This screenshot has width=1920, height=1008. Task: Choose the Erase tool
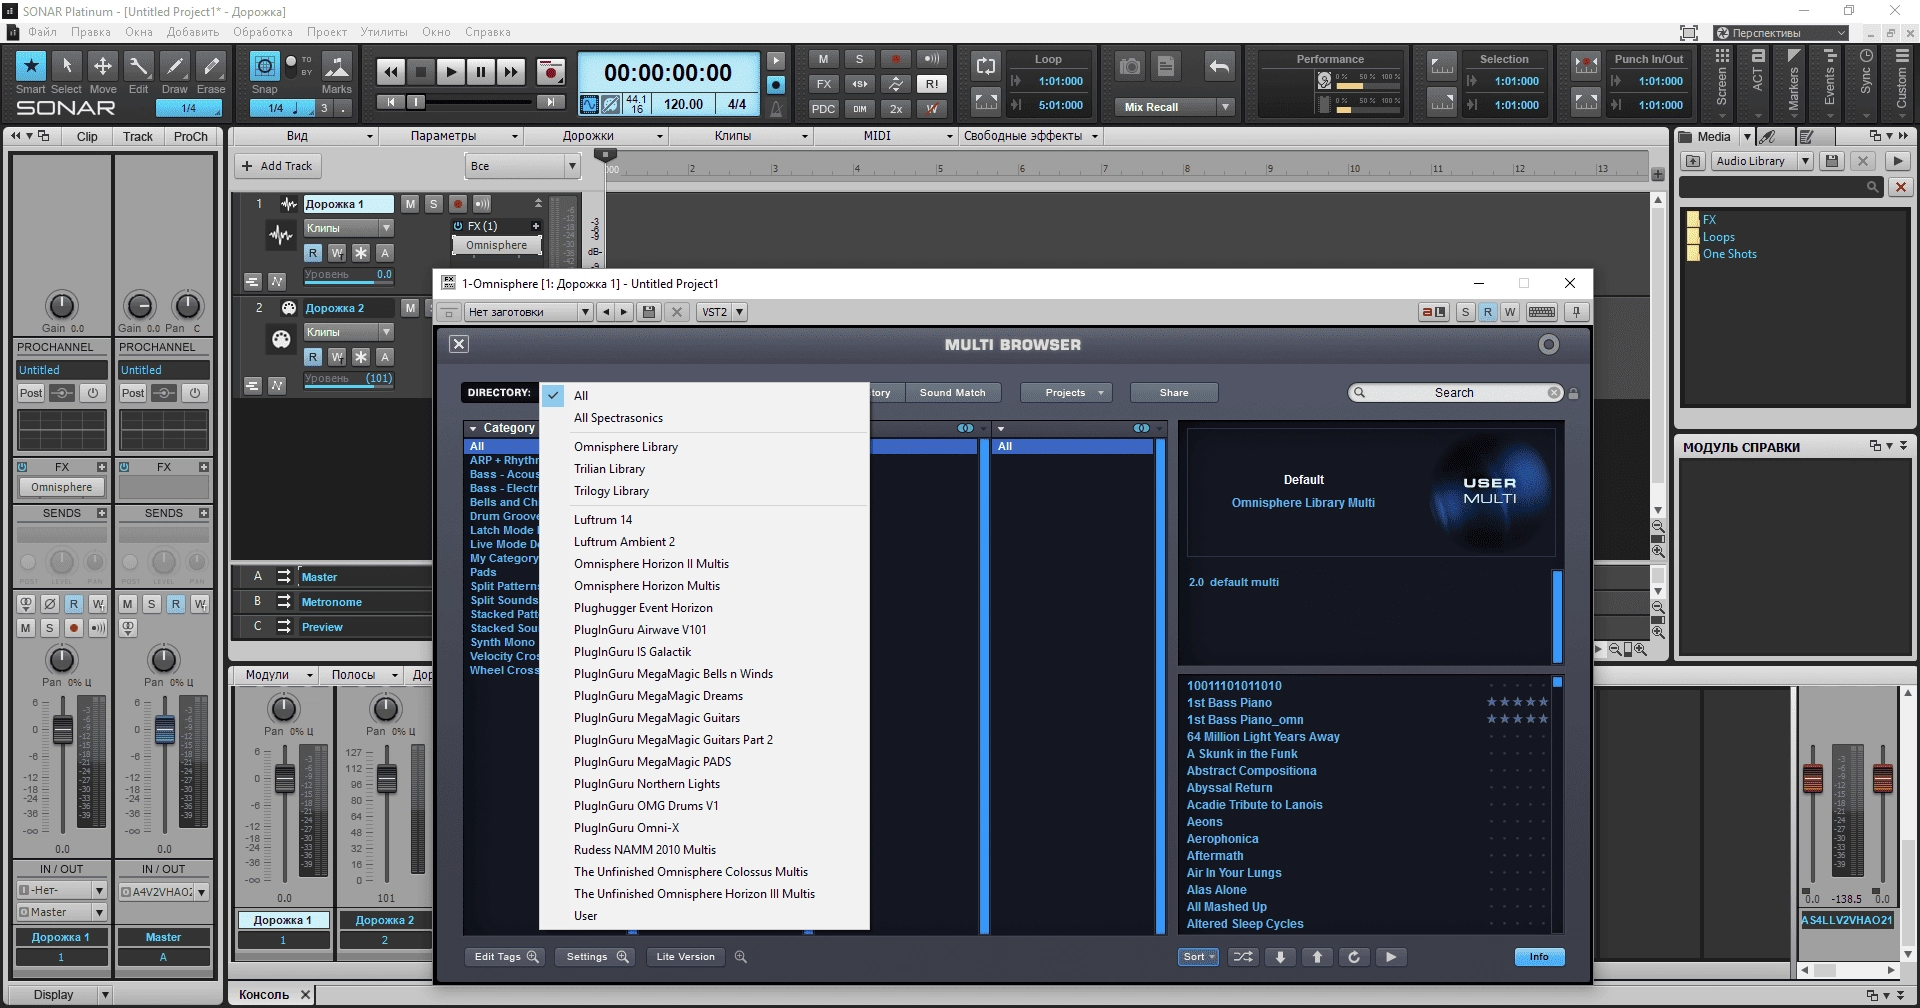pos(211,66)
